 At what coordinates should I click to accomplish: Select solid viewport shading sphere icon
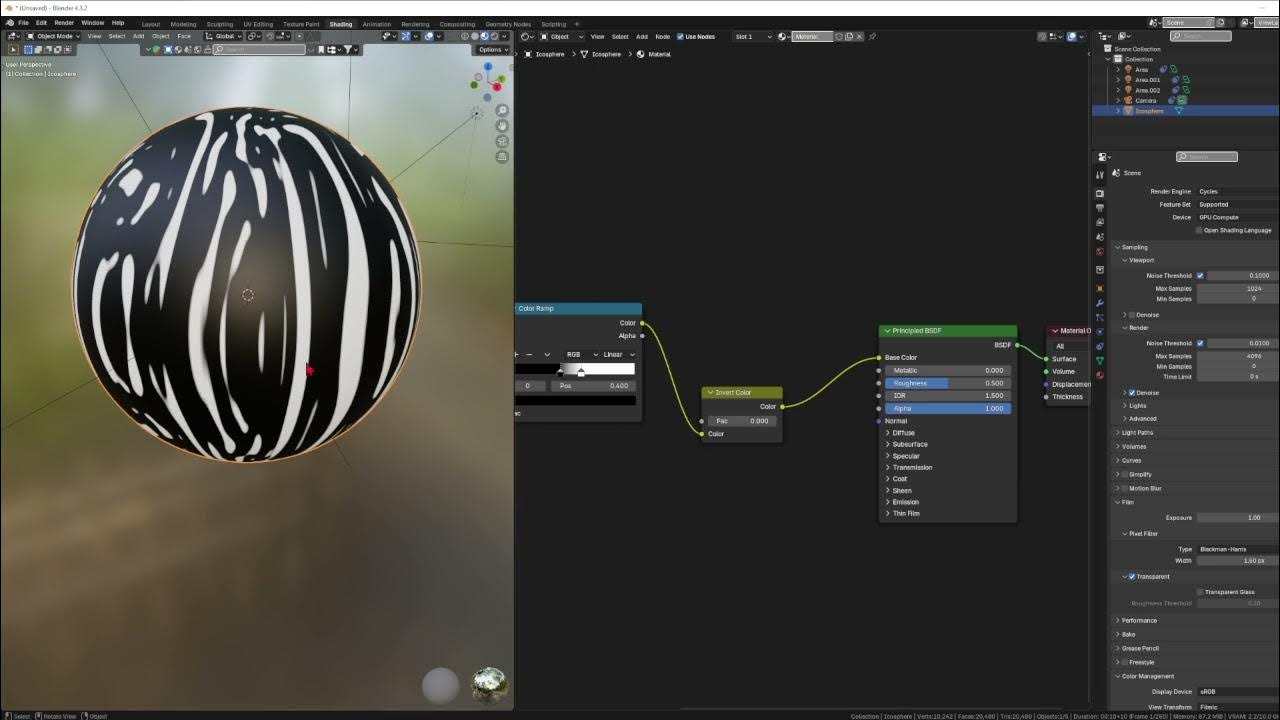475,36
